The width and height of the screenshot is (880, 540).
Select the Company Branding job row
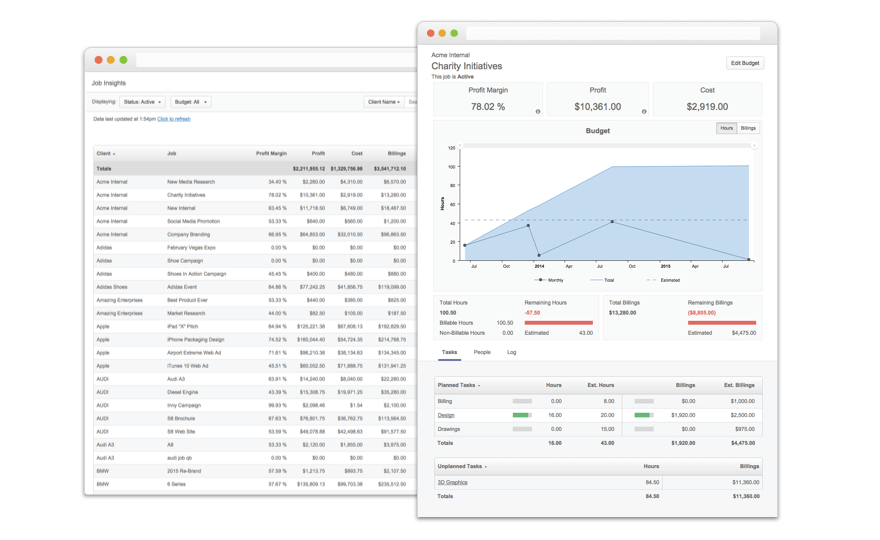[x=255, y=235]
